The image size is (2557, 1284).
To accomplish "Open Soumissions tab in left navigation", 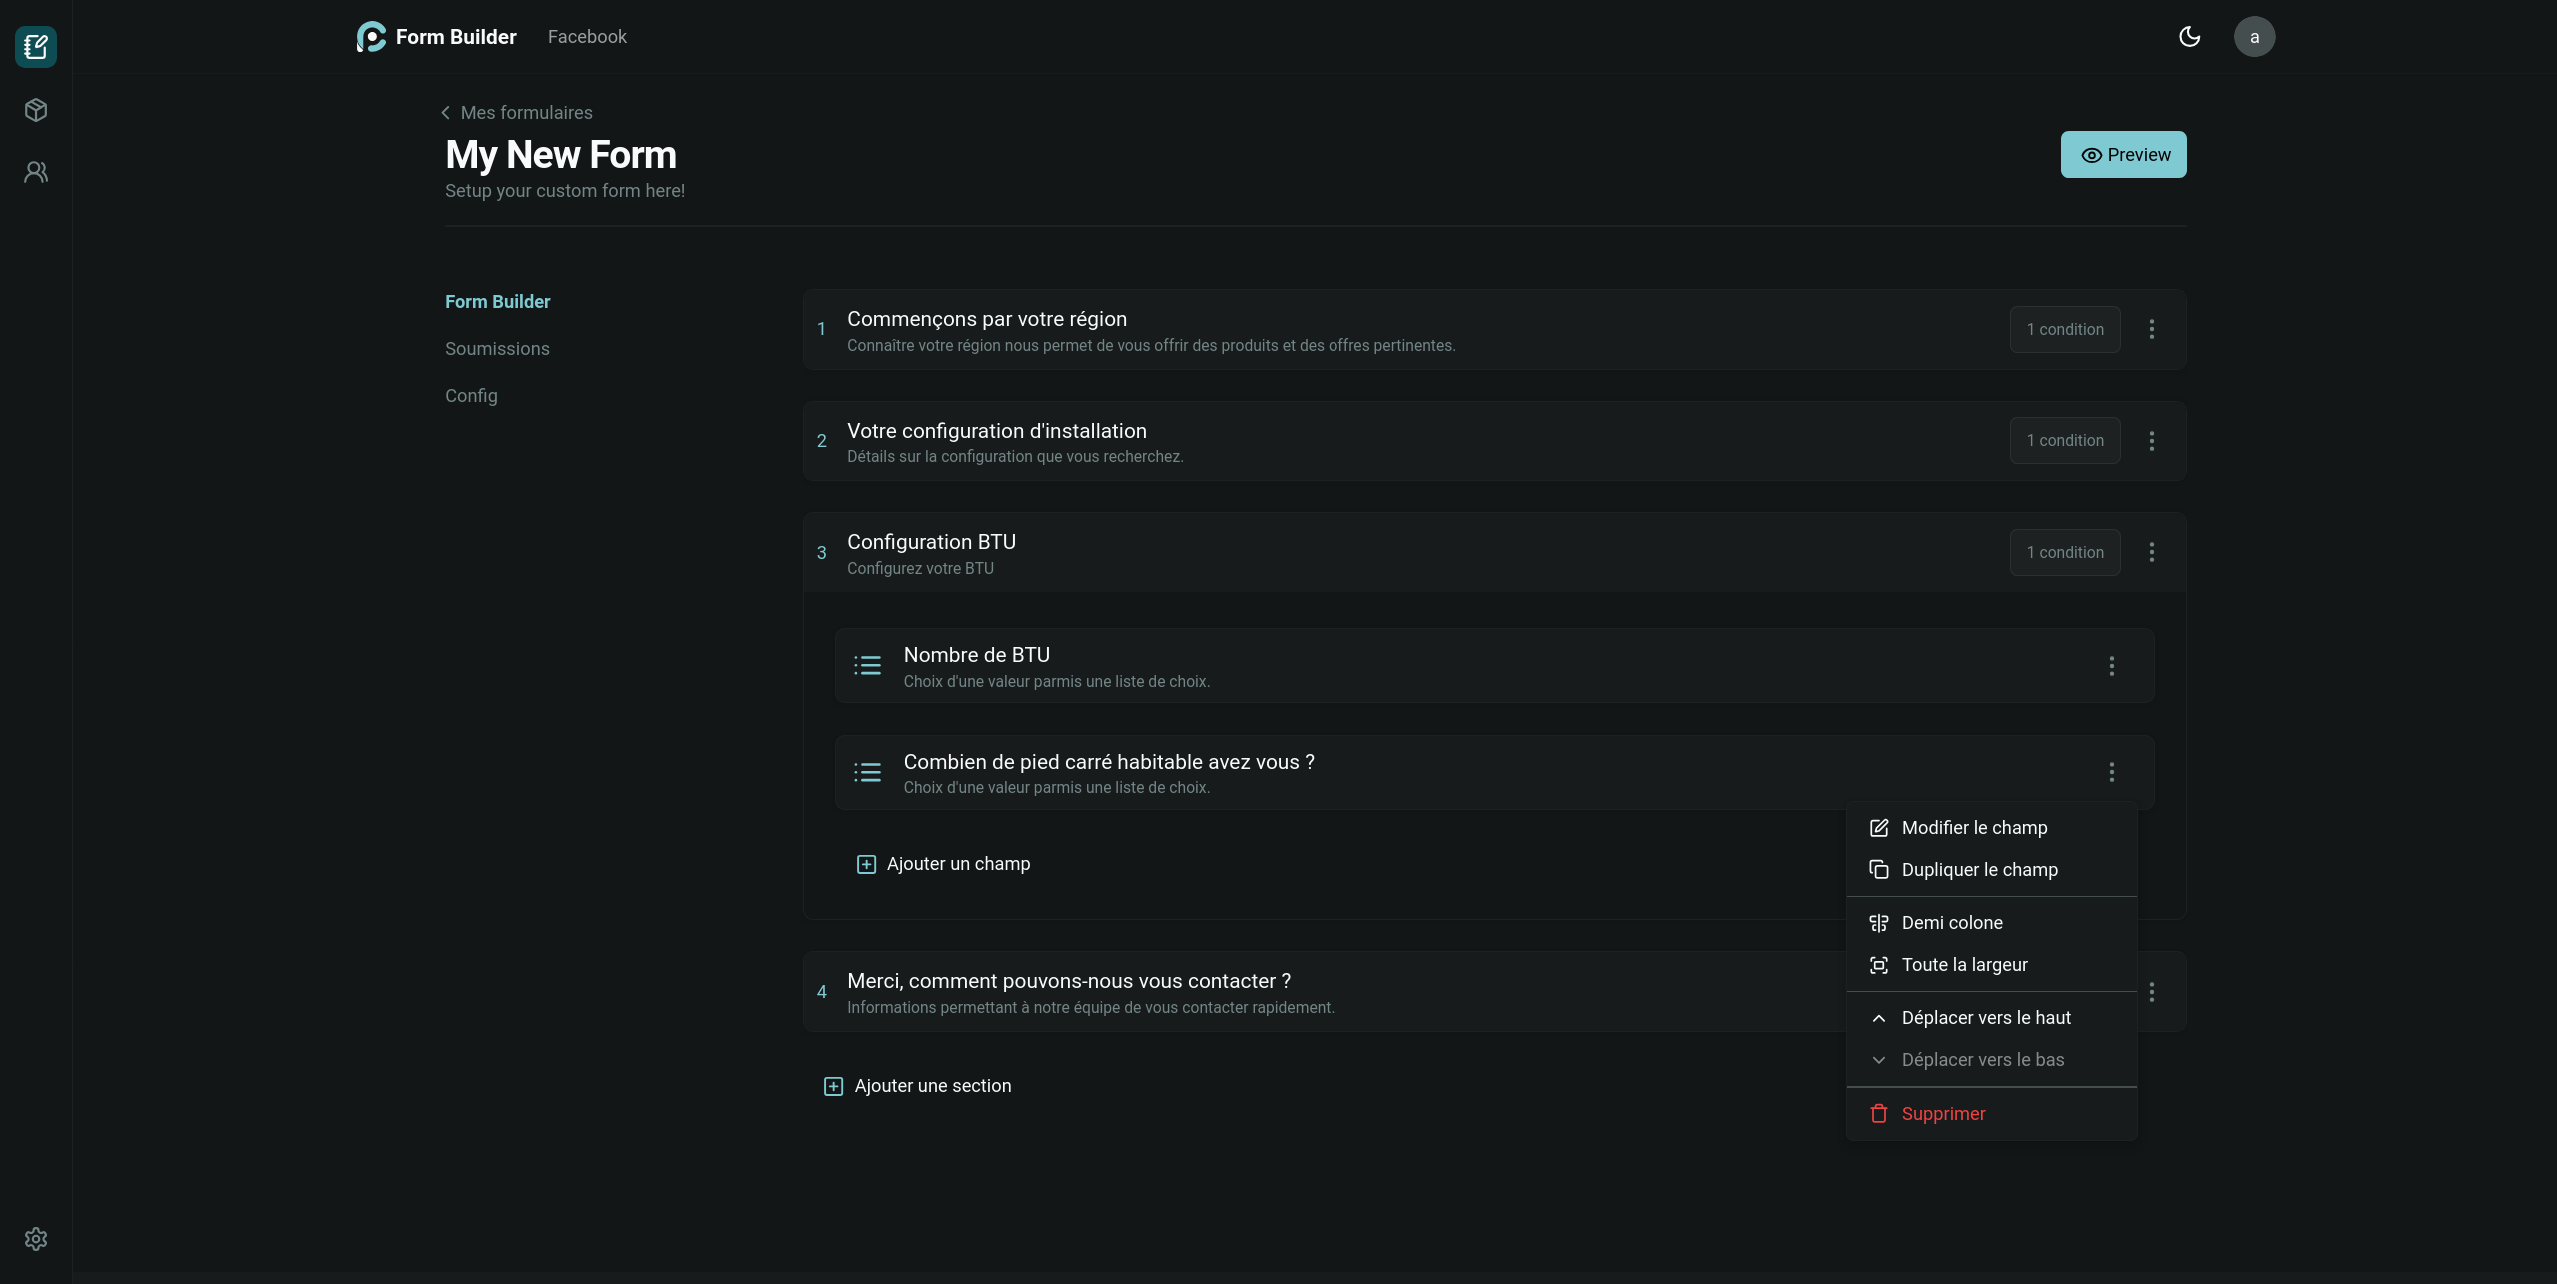I will (496, 349).
